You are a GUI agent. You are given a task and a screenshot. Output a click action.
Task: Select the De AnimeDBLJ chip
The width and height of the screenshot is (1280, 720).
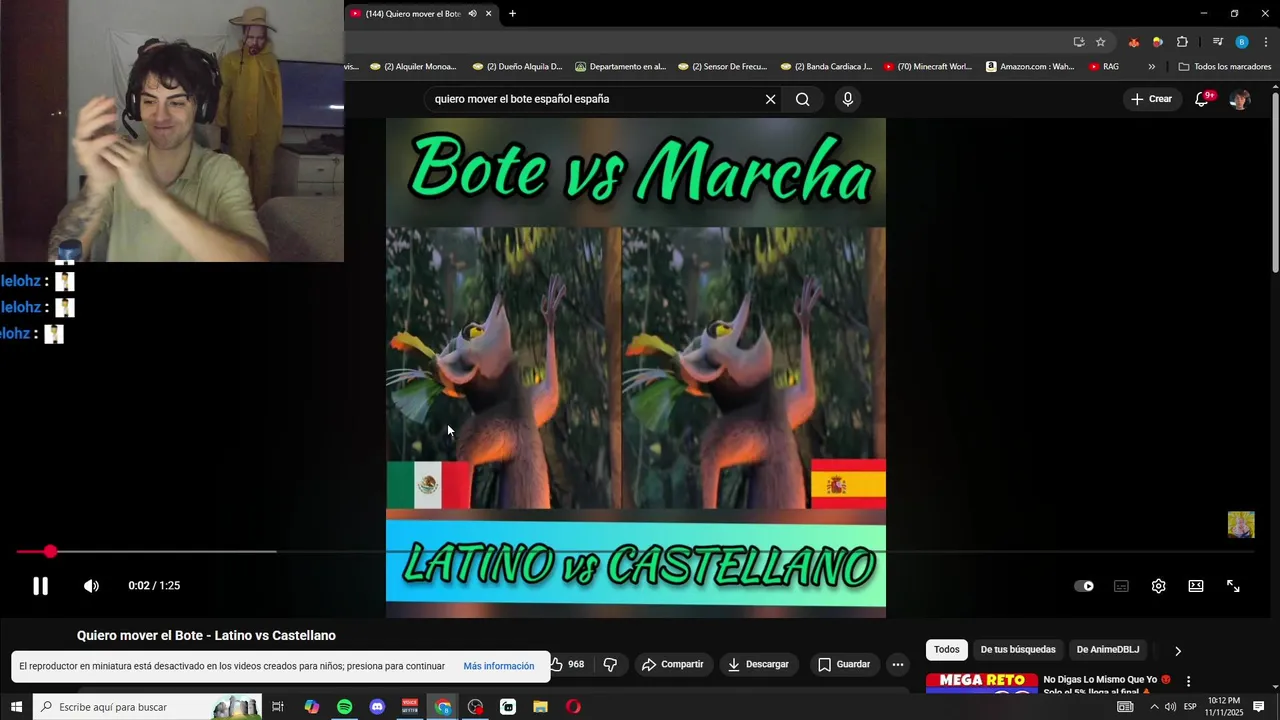pos(1108,650)
